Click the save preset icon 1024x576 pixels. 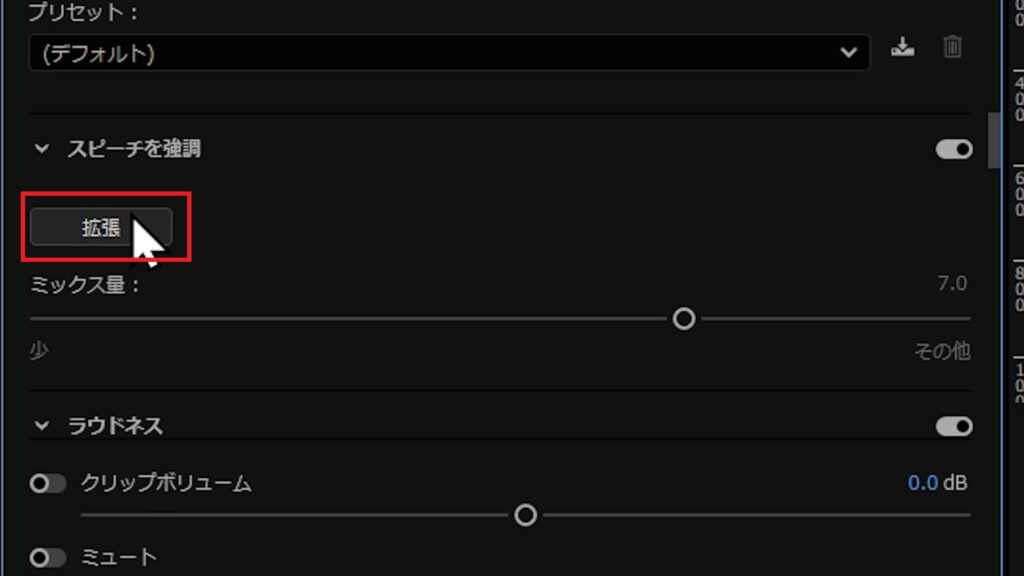903,47
